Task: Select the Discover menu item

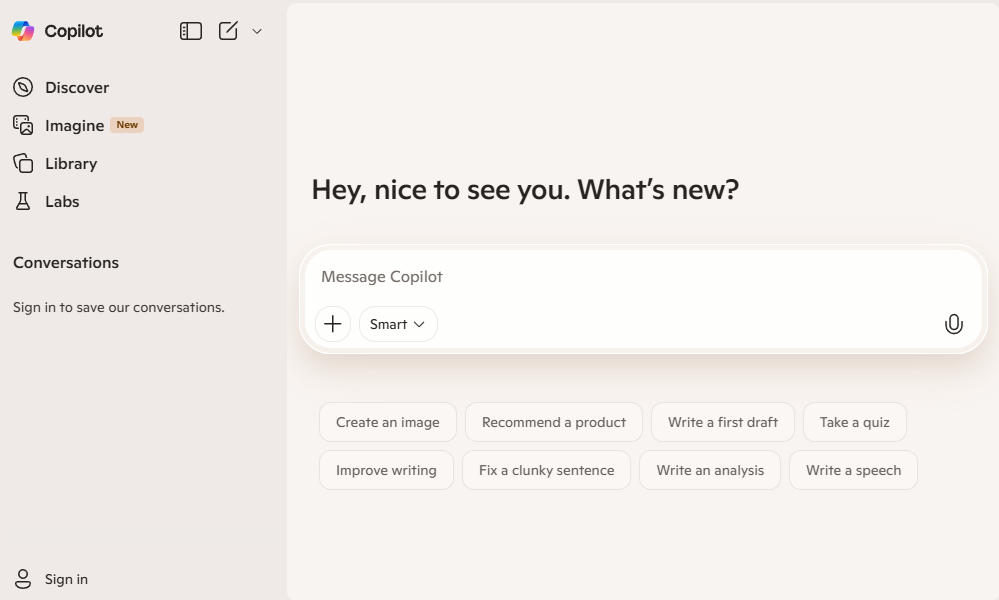Action: pos(77,87)
